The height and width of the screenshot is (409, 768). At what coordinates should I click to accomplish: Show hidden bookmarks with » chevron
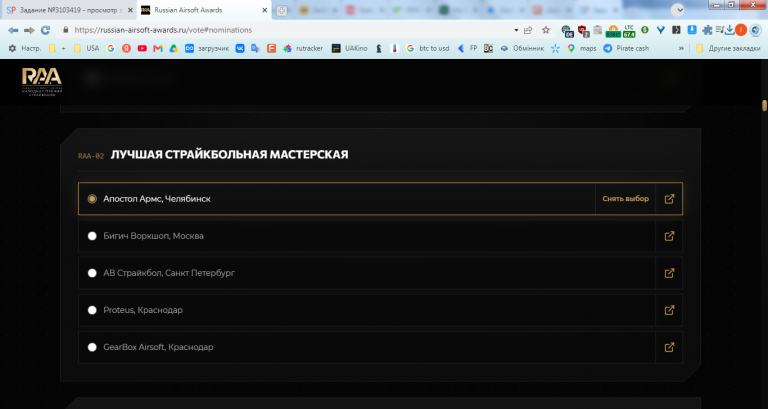(681, 48)
